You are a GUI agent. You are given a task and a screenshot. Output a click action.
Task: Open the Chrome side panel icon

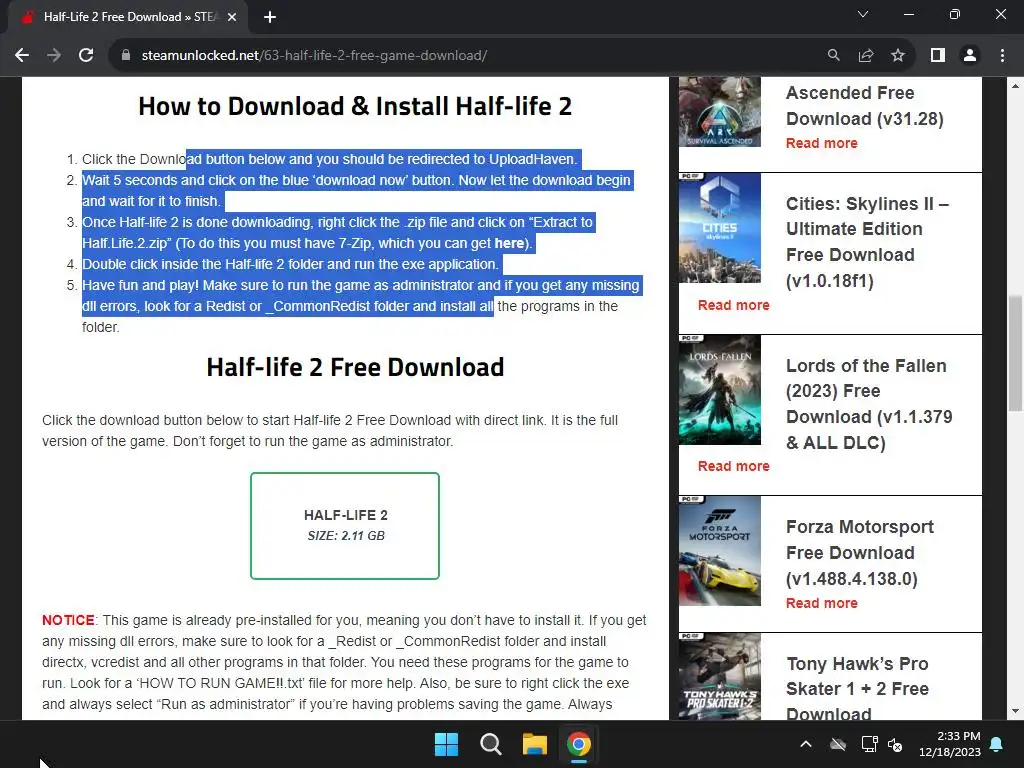[x=938, y=56]
